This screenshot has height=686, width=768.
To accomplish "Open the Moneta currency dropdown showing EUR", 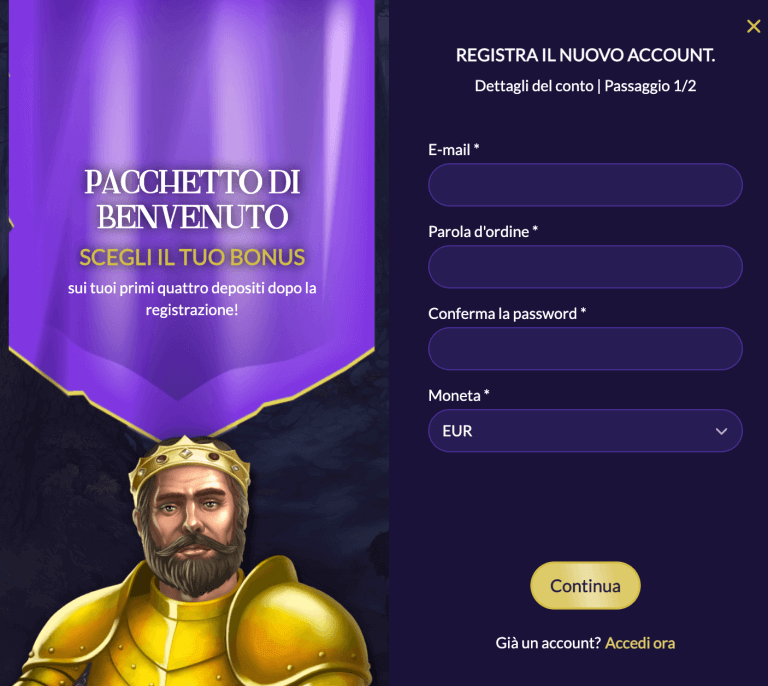I will tap(585, 430).
